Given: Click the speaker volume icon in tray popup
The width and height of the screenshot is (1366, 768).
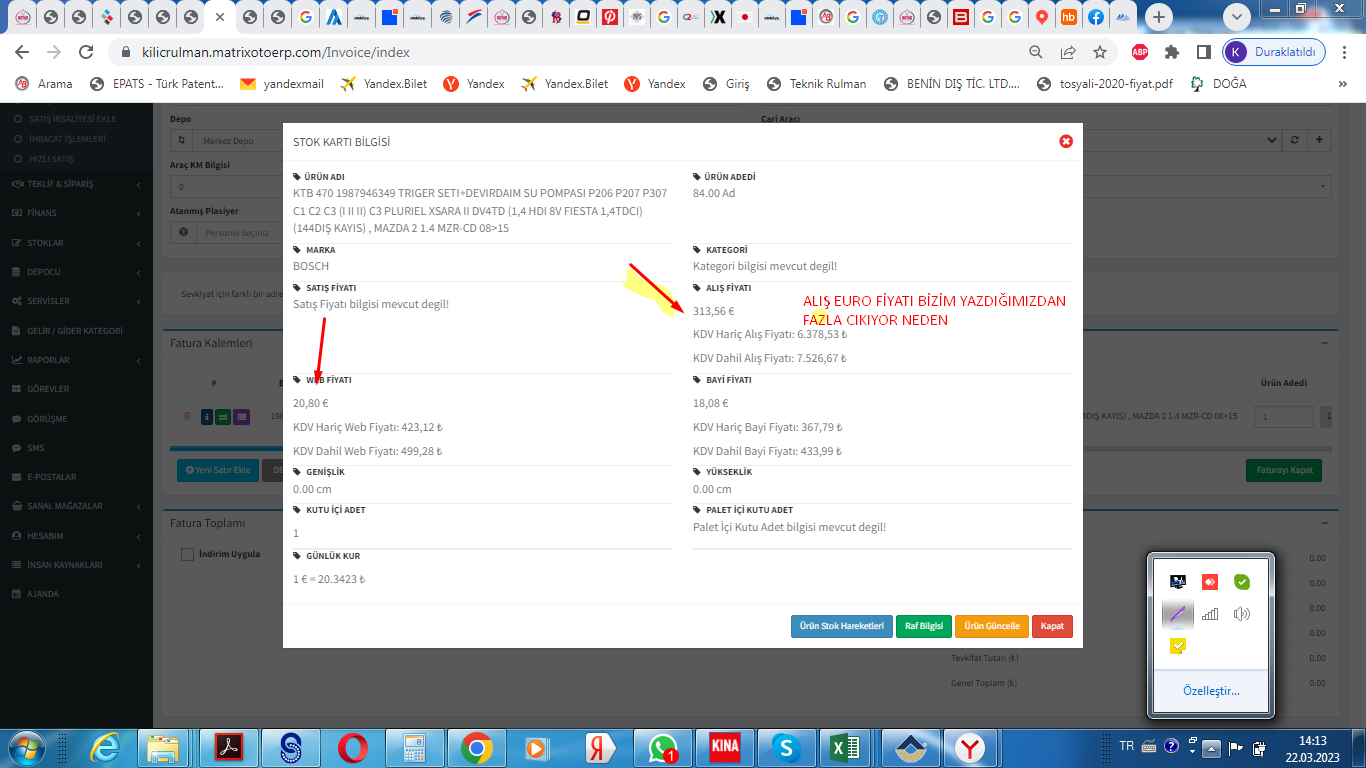Looking at the screenshot, I should coord(1242,614).
